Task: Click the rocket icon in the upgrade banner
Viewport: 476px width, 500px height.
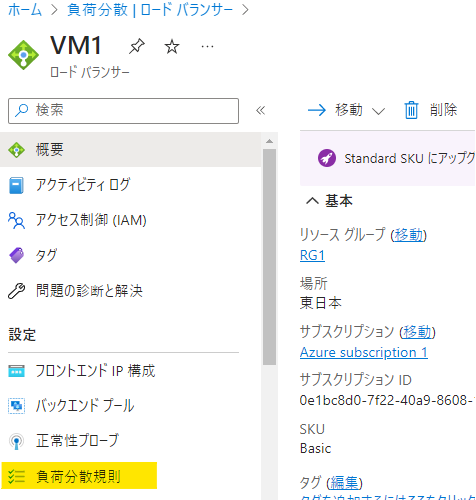Action: pos(327,158)
